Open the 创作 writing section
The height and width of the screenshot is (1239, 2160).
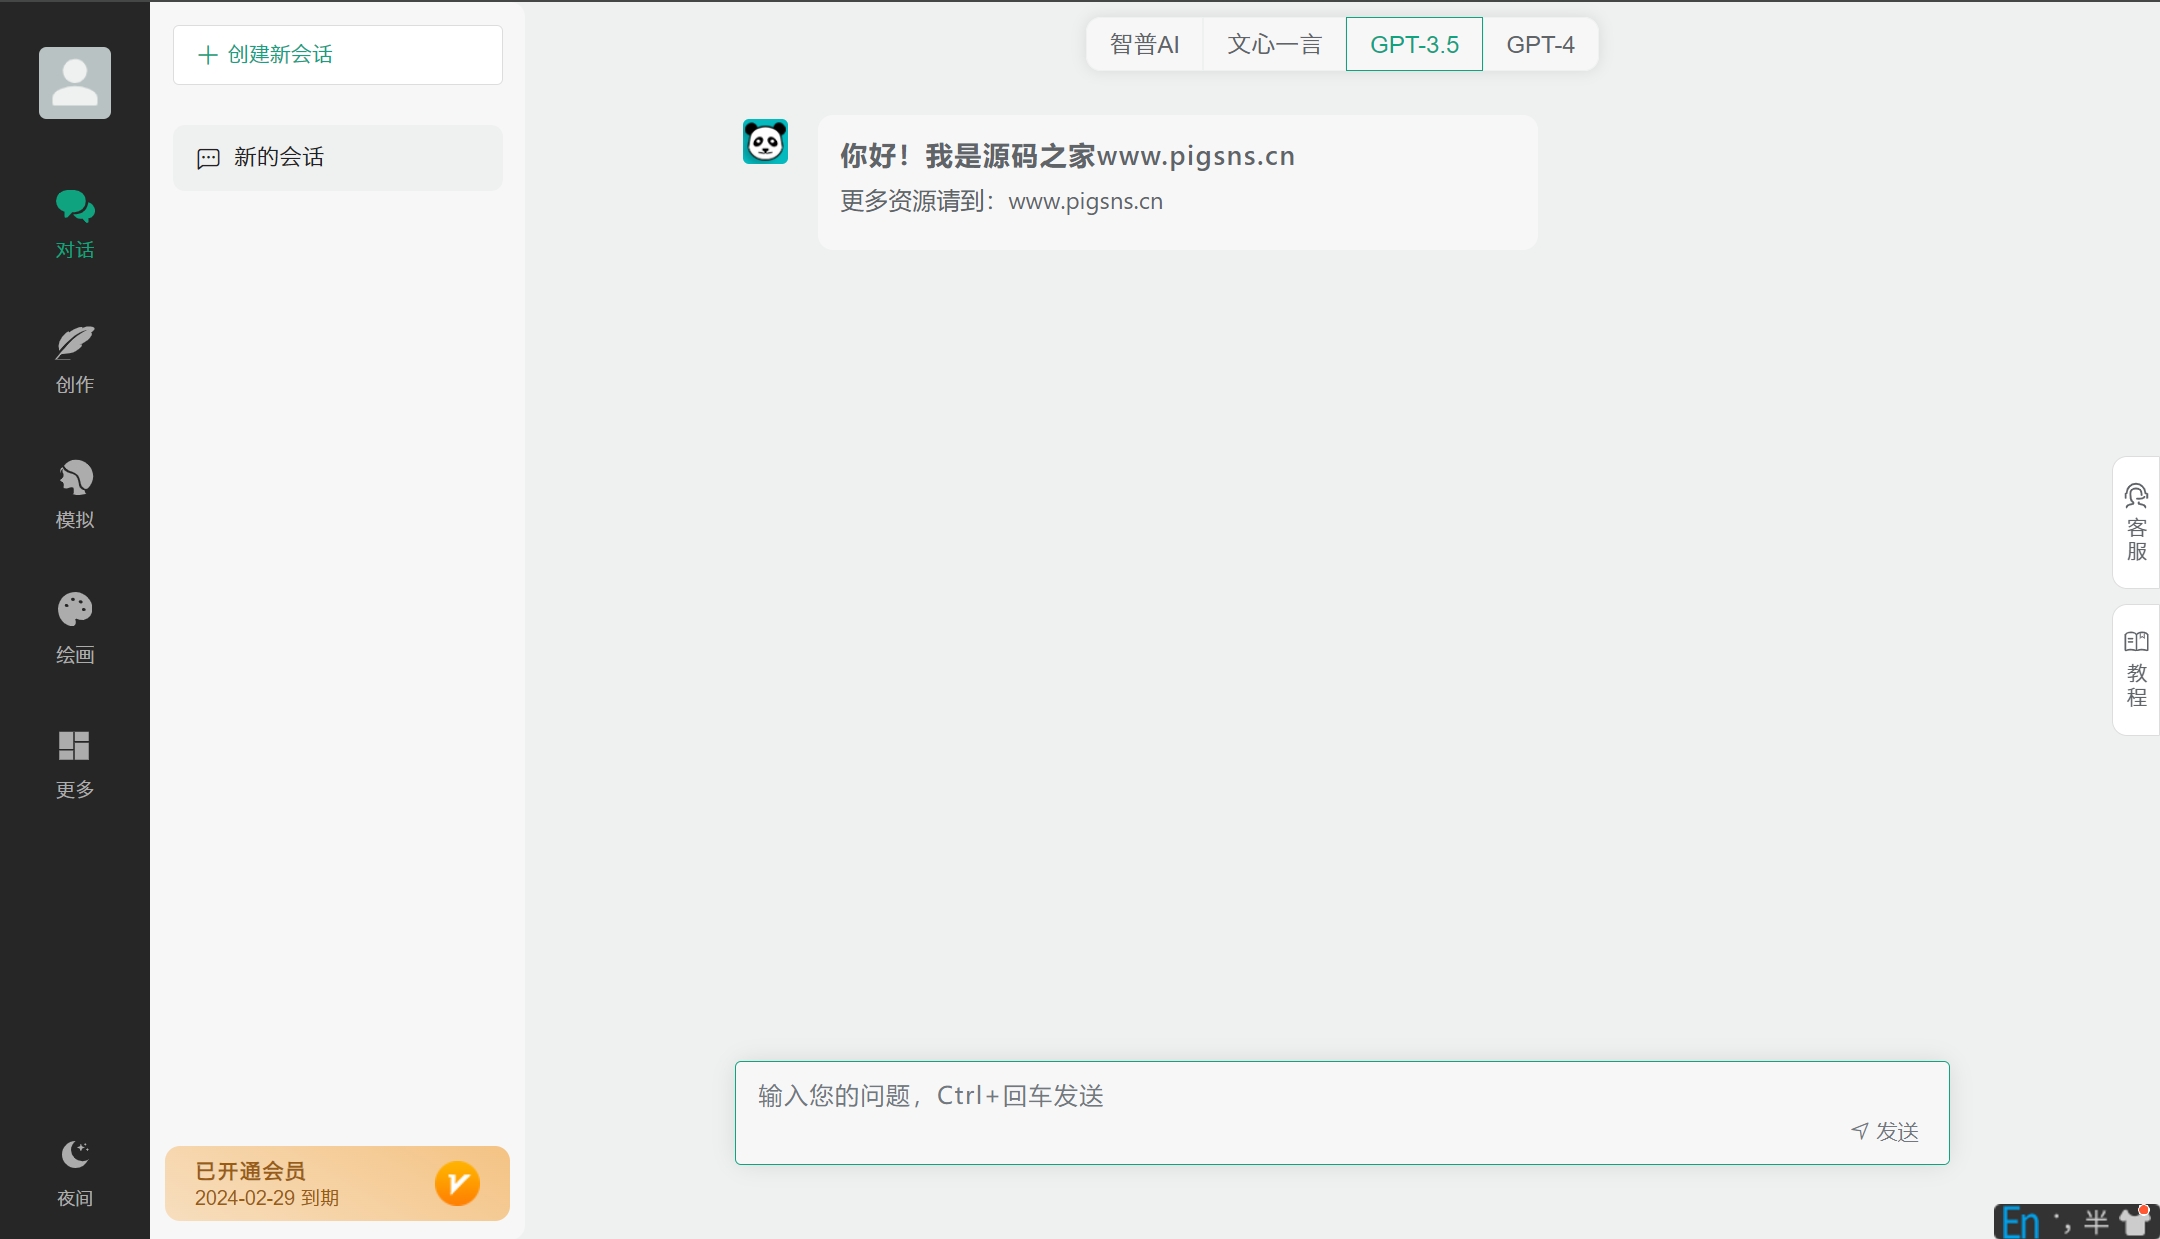tap(75, 360)
